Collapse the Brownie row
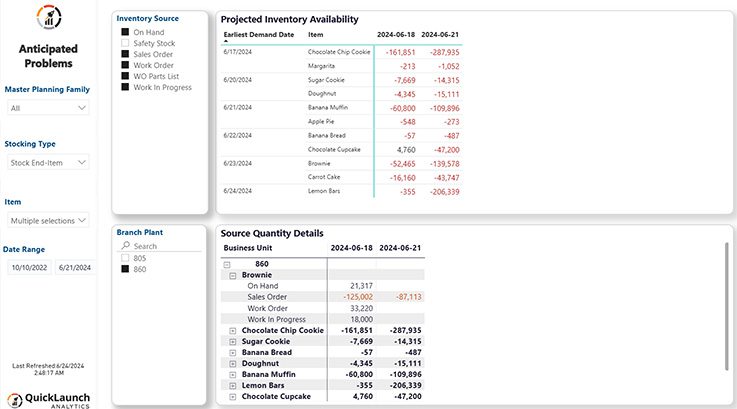737x409 pixels. click(x=233, y=275)
